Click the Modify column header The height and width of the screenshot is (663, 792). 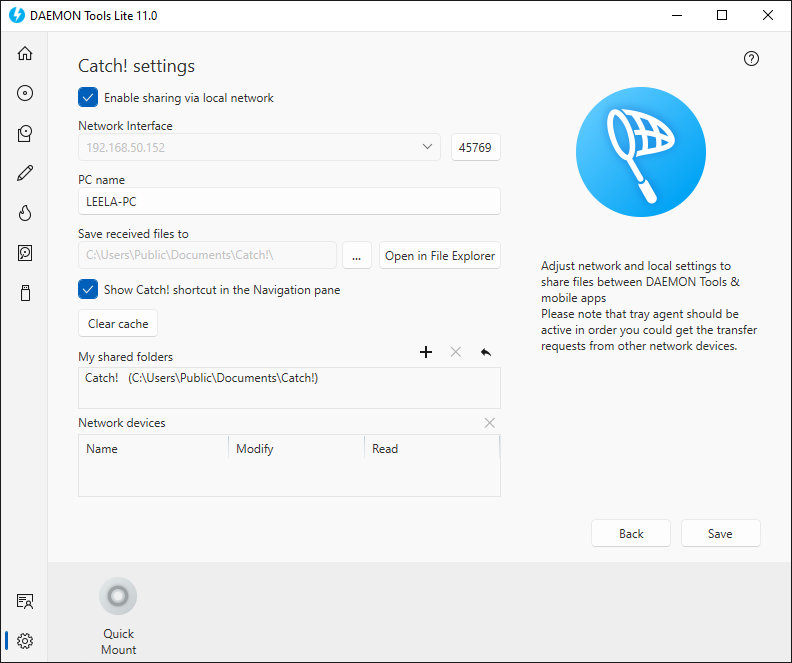click(x=296, y=448)
